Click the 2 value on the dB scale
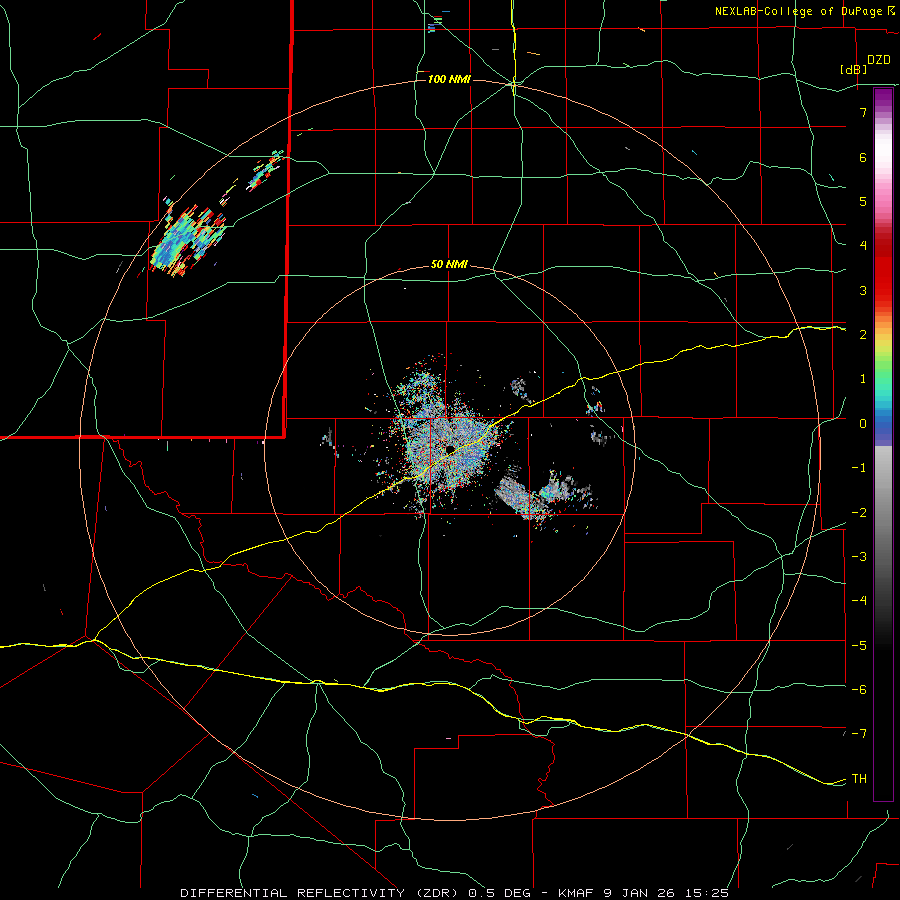 863,335
